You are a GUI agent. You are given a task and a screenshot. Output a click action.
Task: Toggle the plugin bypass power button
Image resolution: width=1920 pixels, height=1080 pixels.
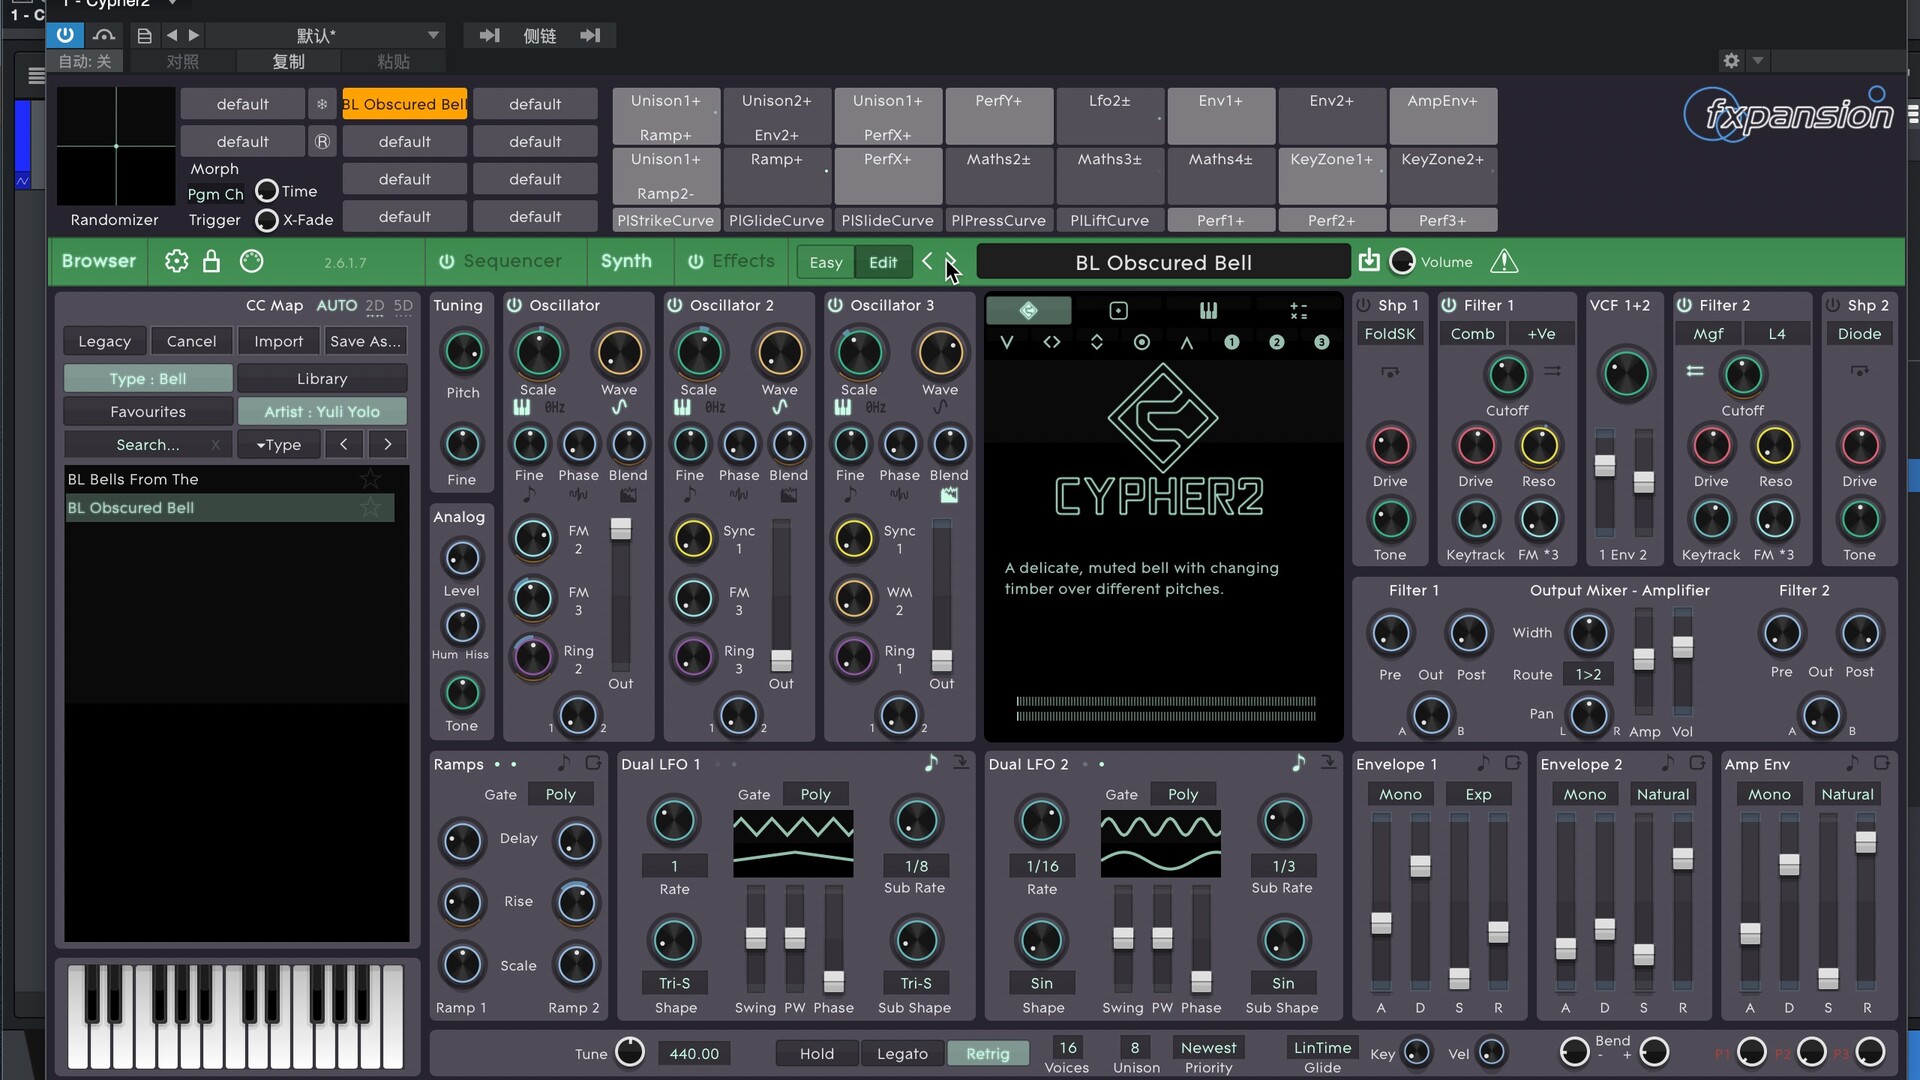point(65,35)
